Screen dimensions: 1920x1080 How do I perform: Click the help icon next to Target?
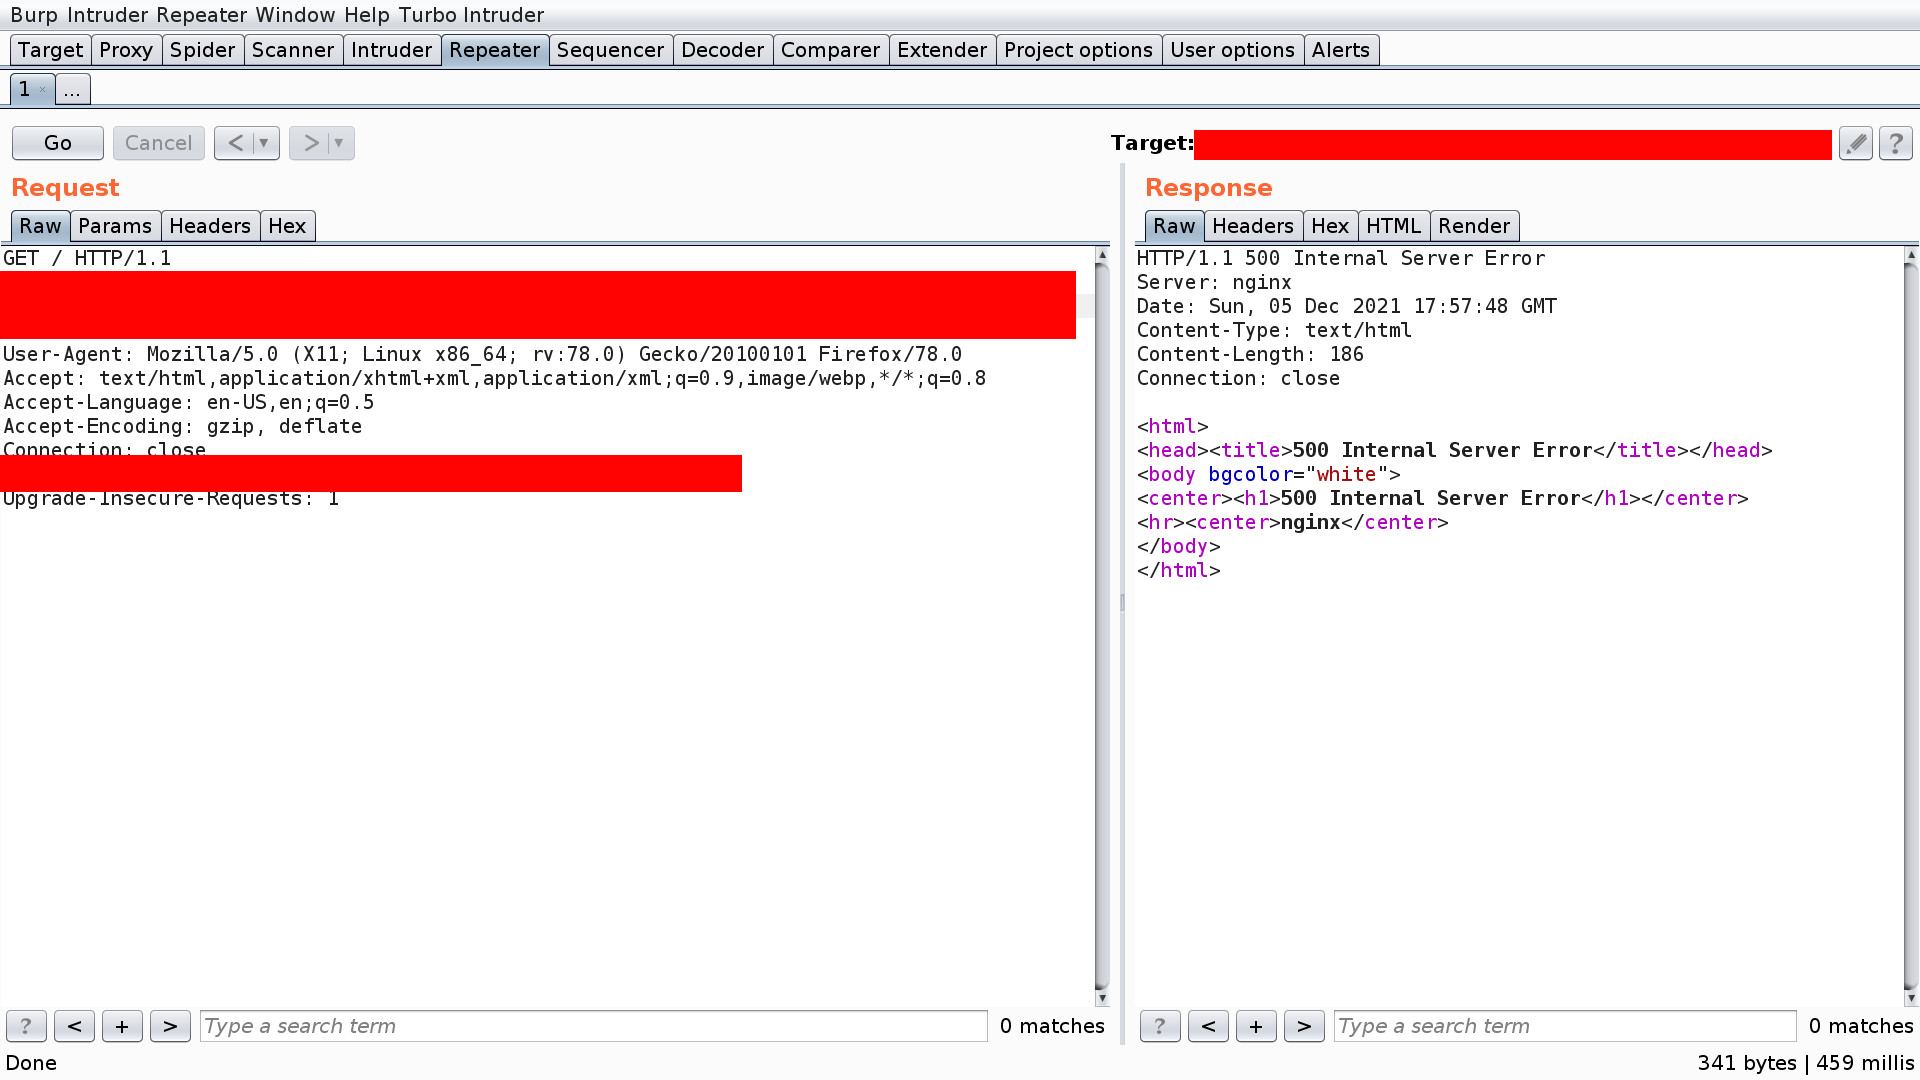coord(1895,143)
